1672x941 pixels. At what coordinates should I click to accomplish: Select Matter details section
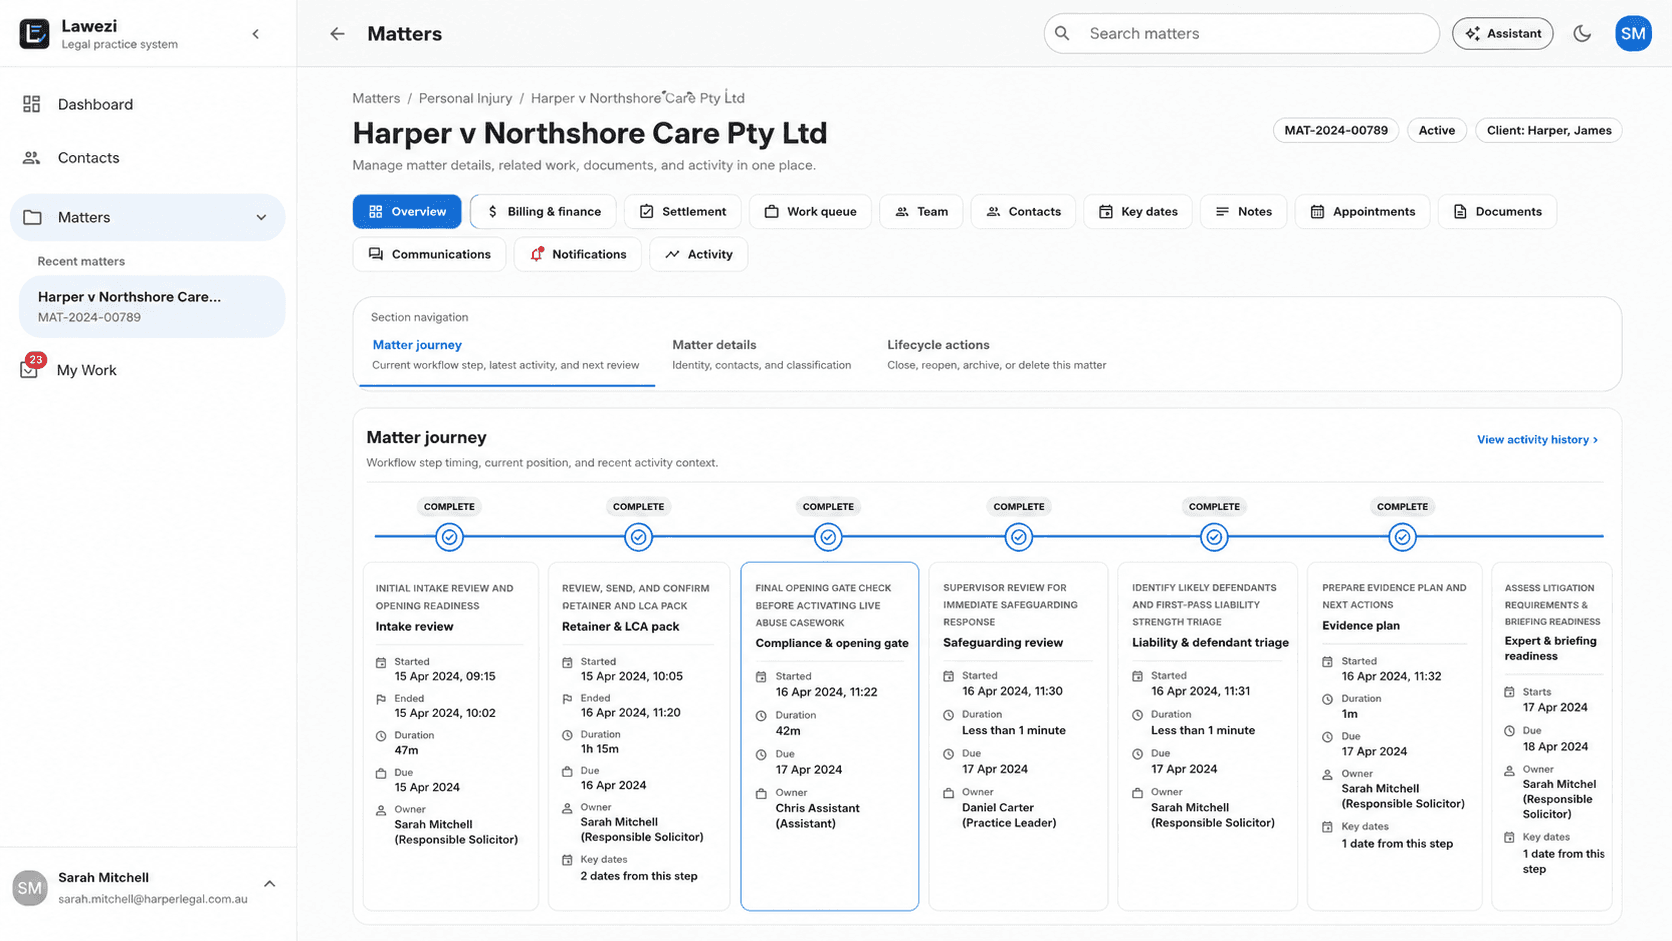(761, 354)
